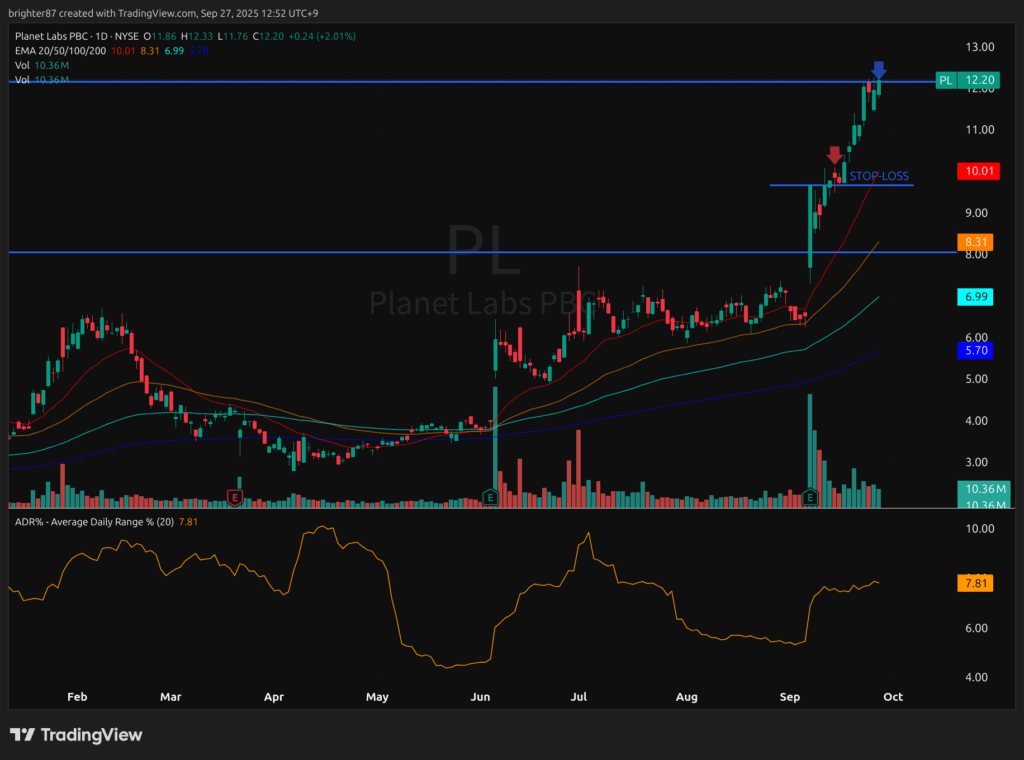The width and height of the screenshot is (1024, 760).
Task: Select the ADR% Average Daily Range legend
Action: click(94, 522)
